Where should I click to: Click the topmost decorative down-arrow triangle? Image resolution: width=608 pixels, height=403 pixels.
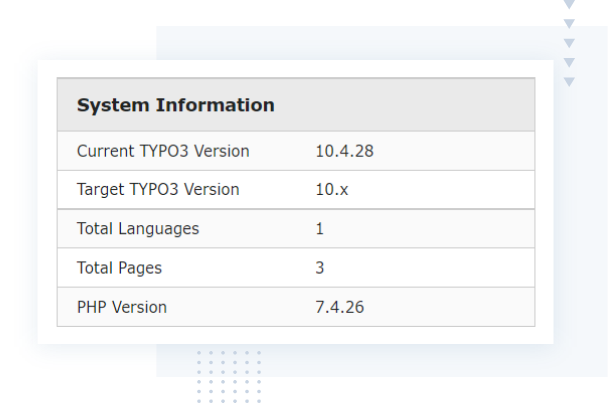point(569,5)
